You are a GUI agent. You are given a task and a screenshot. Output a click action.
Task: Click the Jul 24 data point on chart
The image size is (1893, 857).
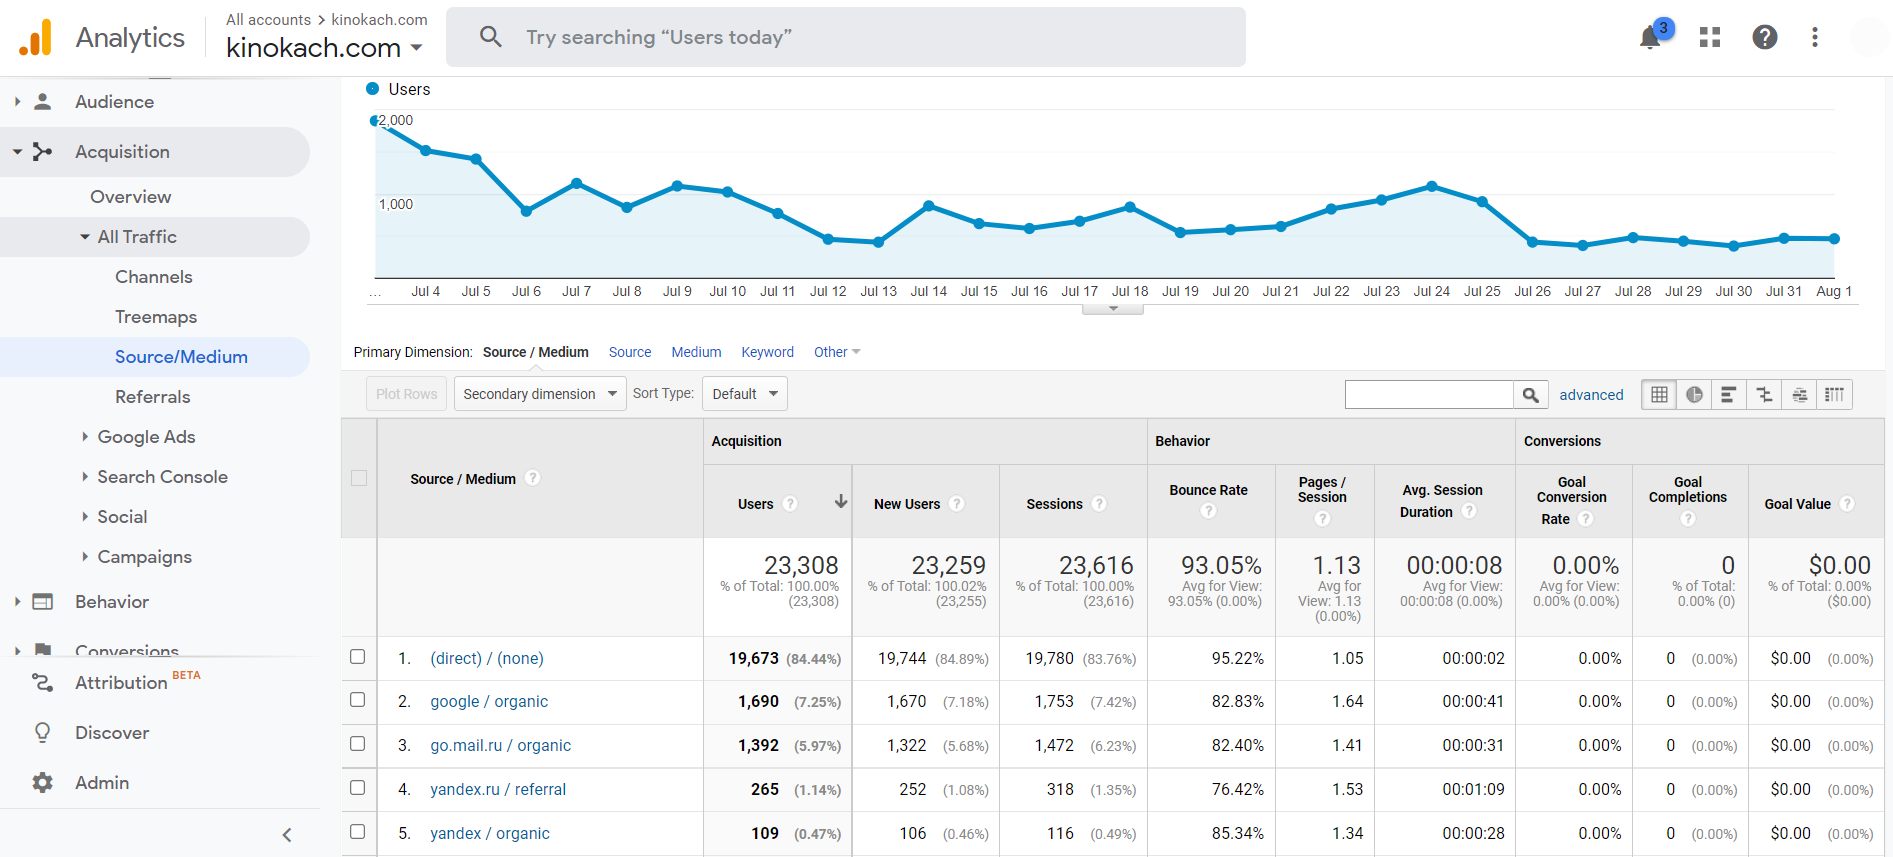pos(1432,186)
